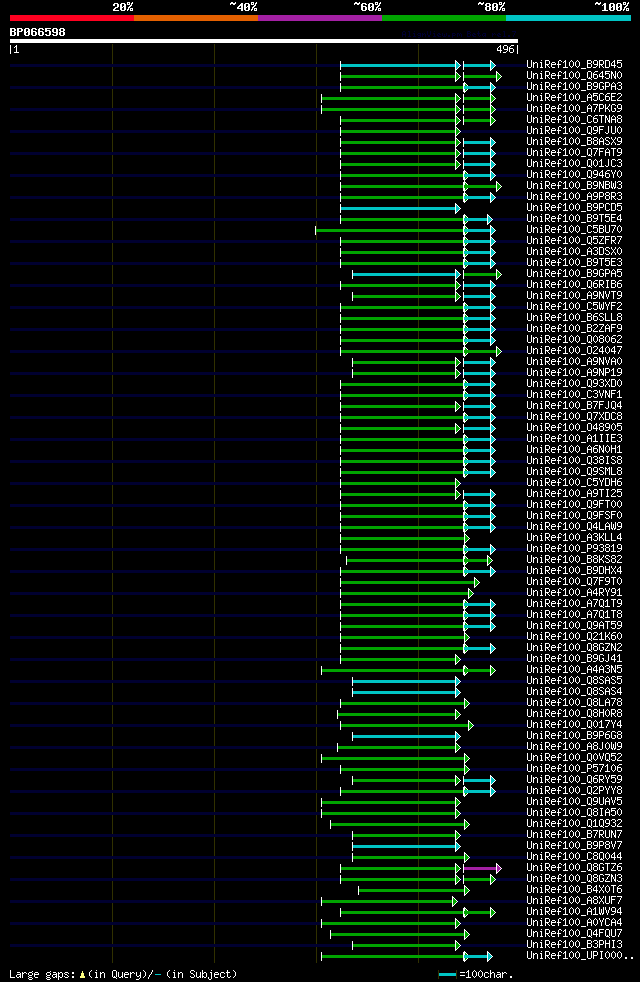Open hit UniRef100_B9GPA5
Image resolution: width=640 pixels, height=982 pixels.
tap(574, 274)
